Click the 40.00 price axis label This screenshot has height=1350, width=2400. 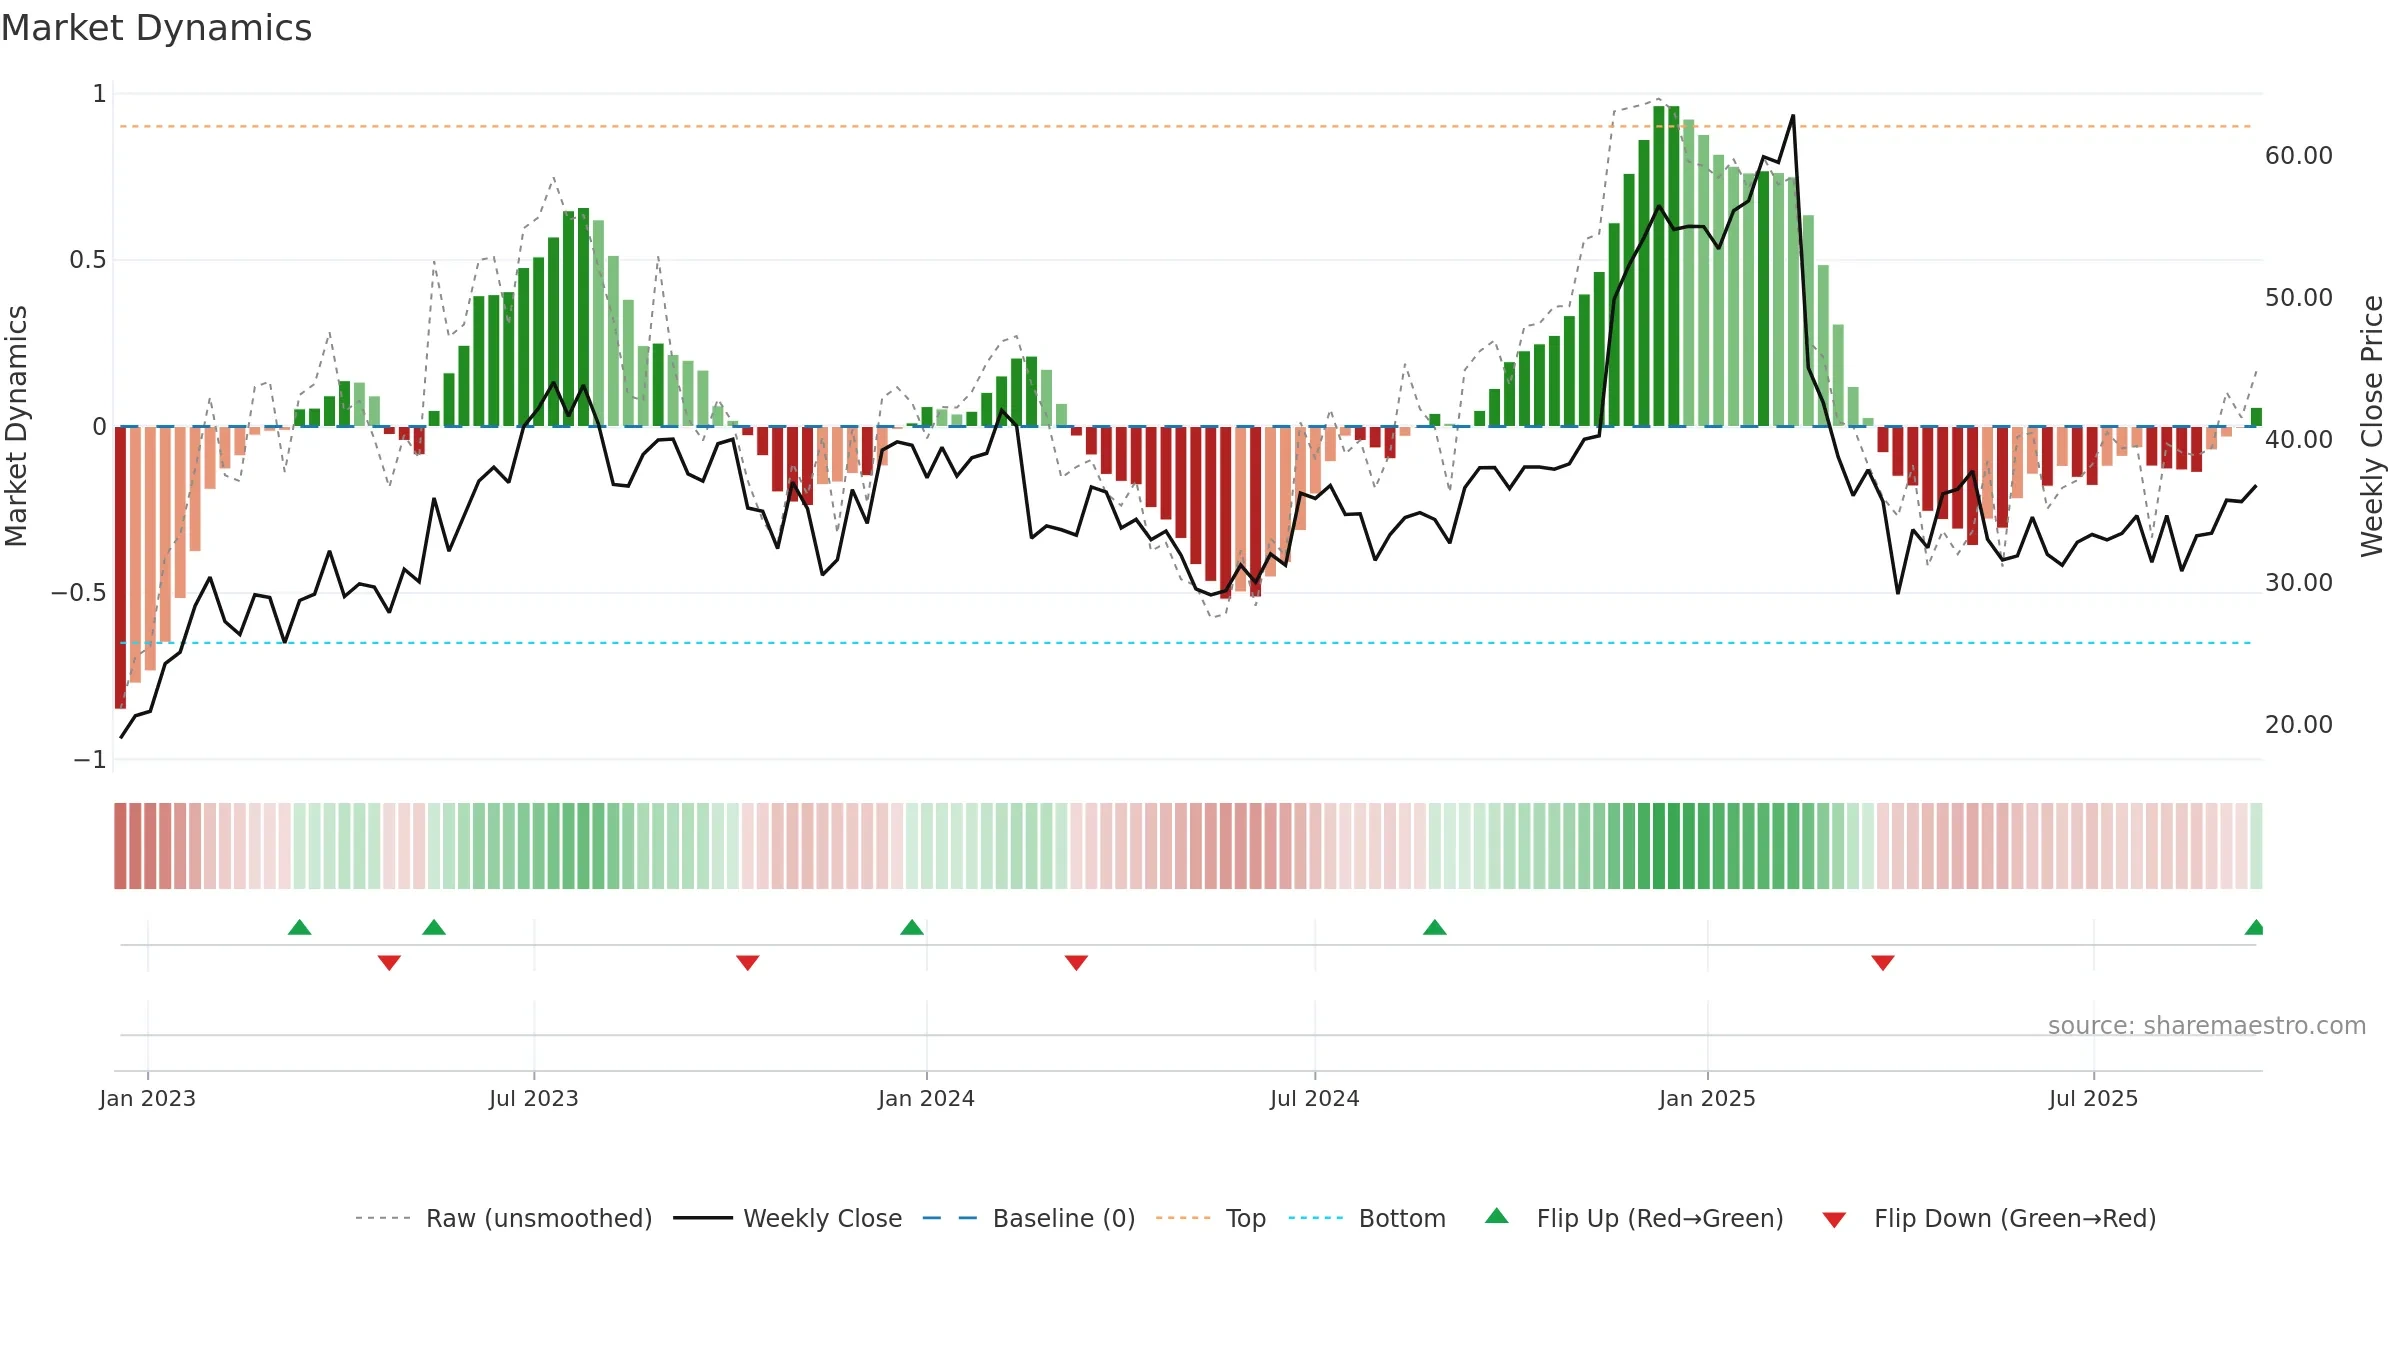2299,440
